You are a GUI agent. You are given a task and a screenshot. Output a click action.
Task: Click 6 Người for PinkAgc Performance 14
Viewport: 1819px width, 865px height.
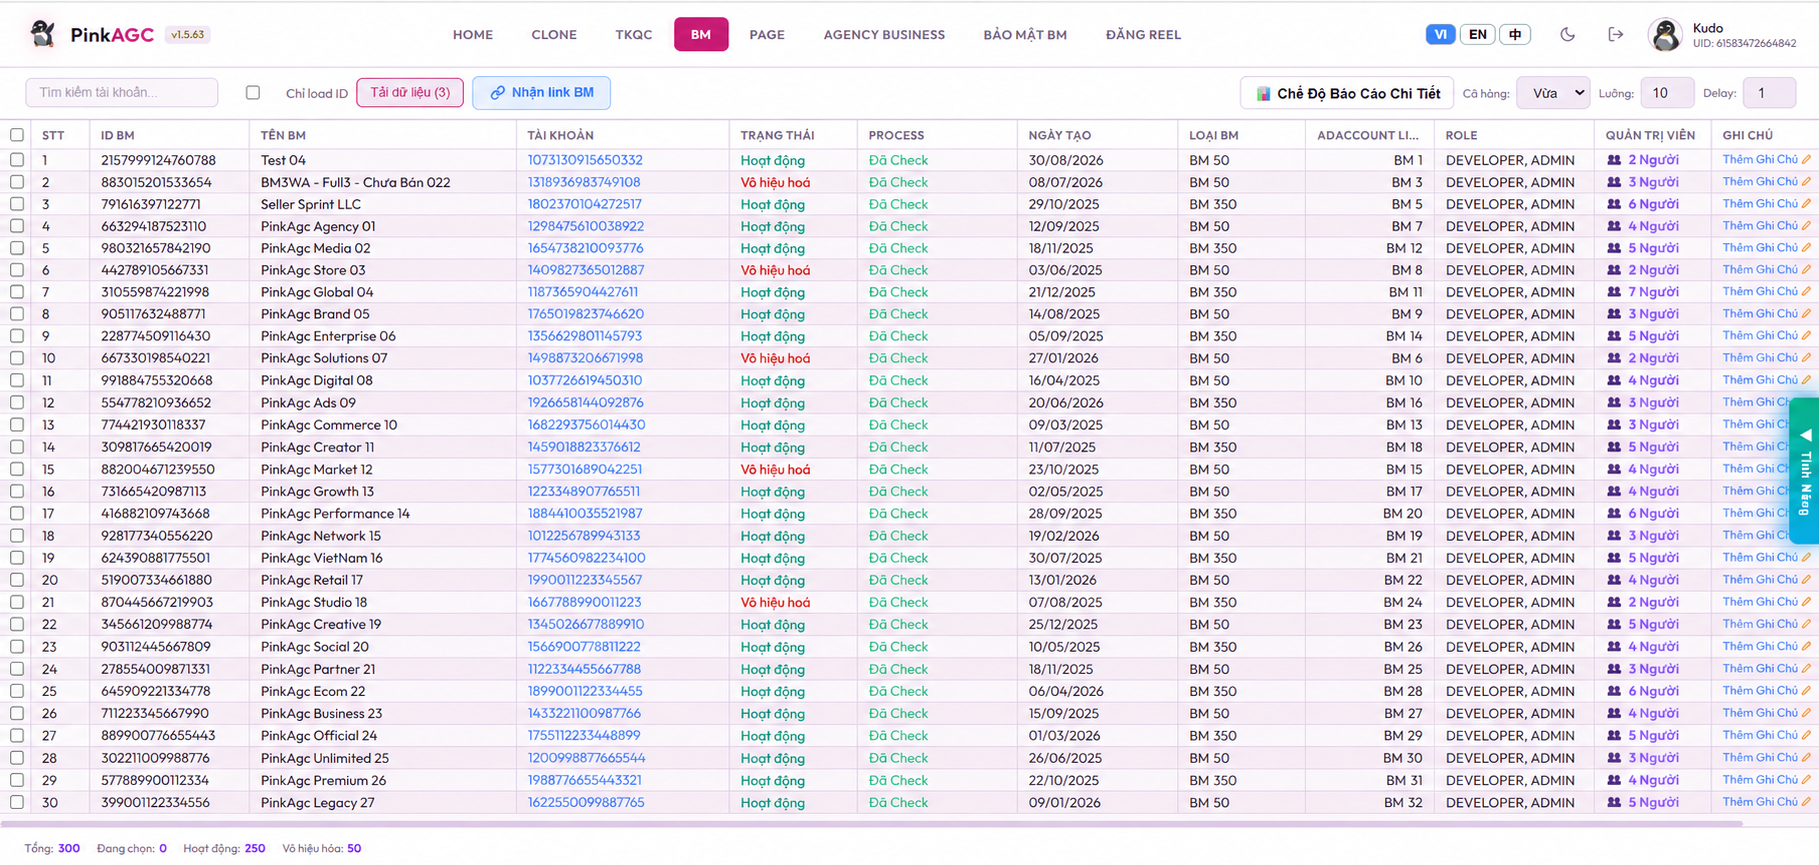click(x=1653, y=513)
